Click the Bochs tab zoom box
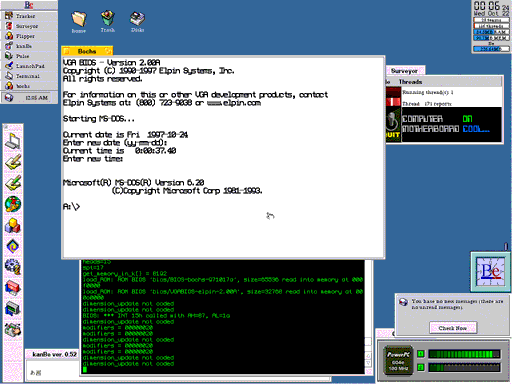The height and width of the screenshot is (384, 512). pyautogui.click(x=108, y=51)
